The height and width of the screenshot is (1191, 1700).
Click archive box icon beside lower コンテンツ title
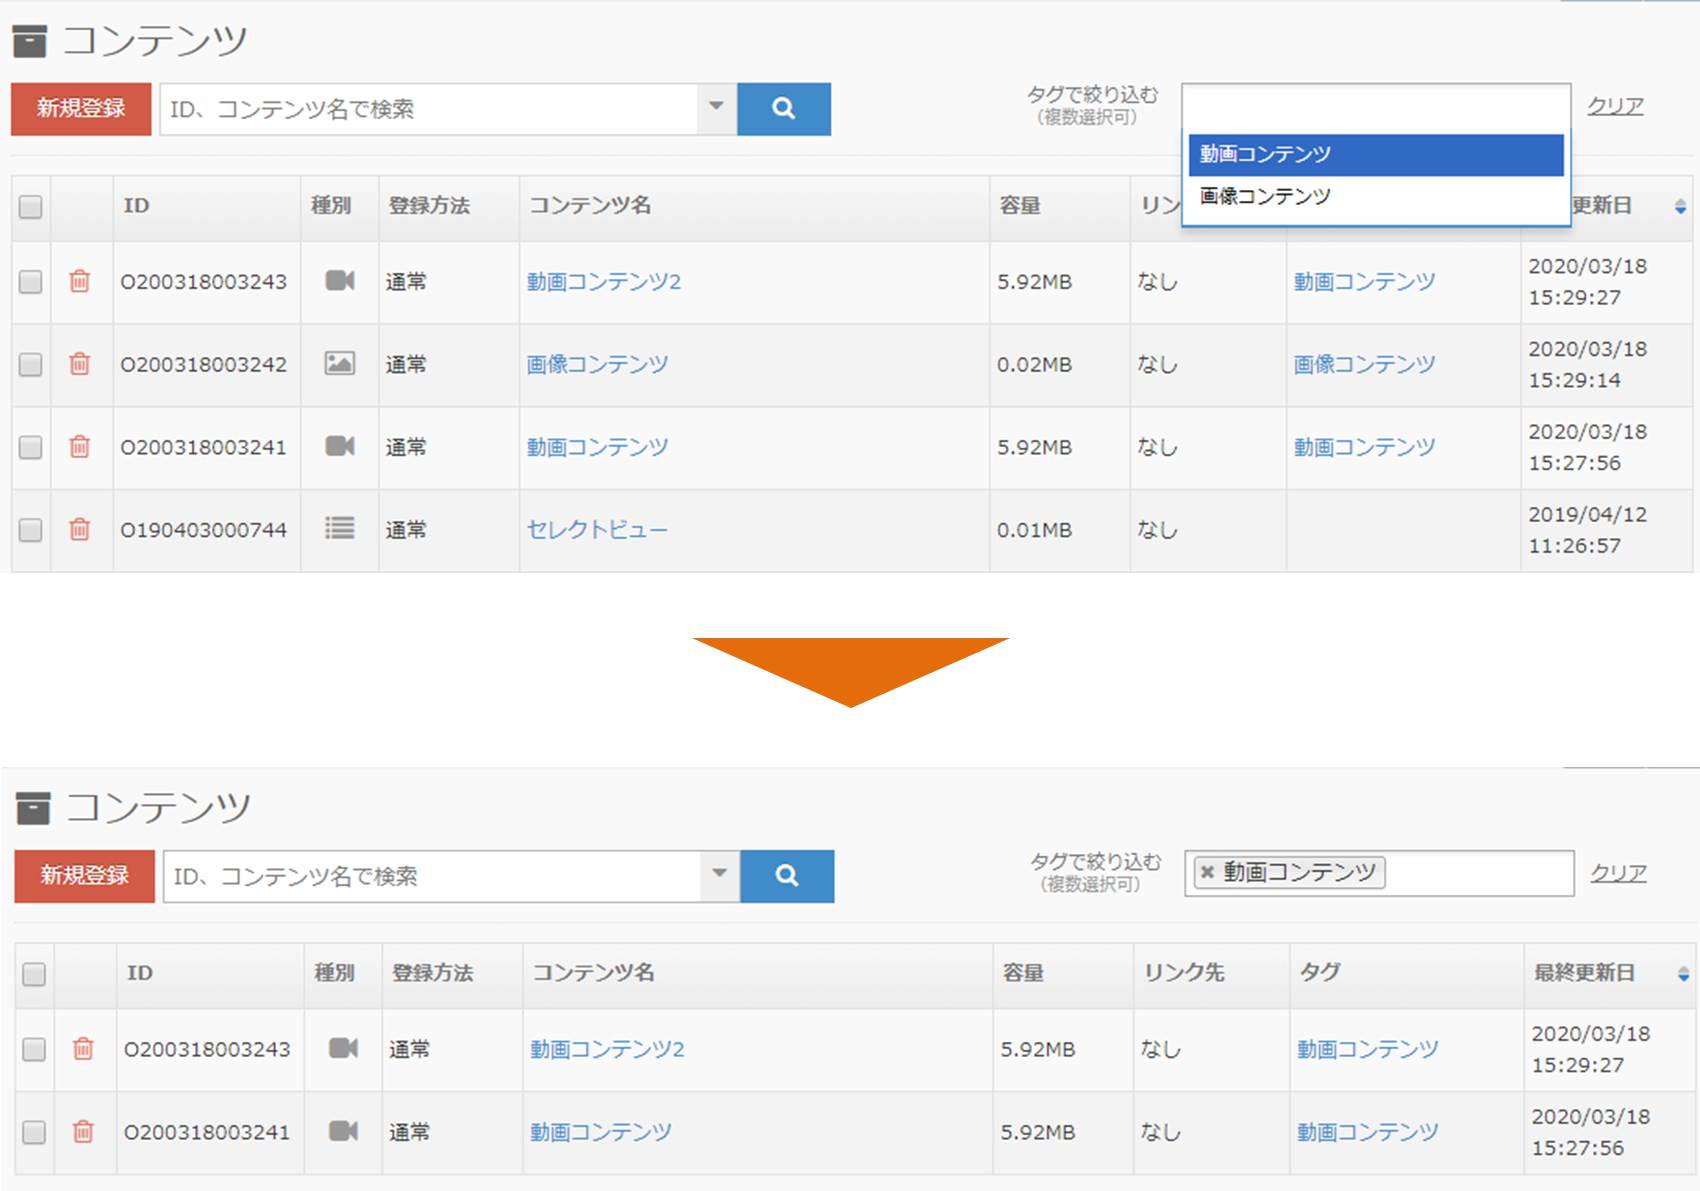point(33,808)
